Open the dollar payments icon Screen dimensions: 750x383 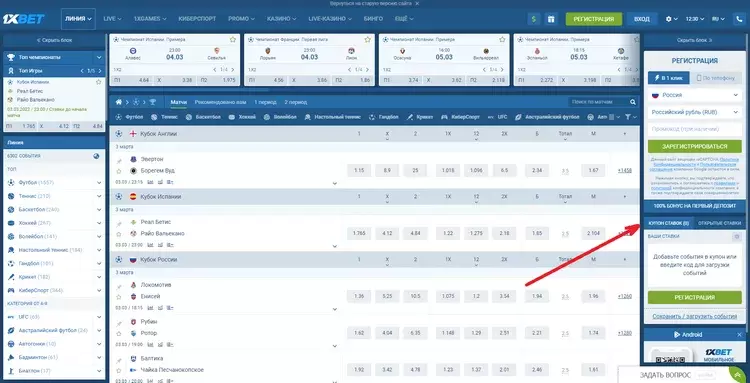(x=534, y=19)
